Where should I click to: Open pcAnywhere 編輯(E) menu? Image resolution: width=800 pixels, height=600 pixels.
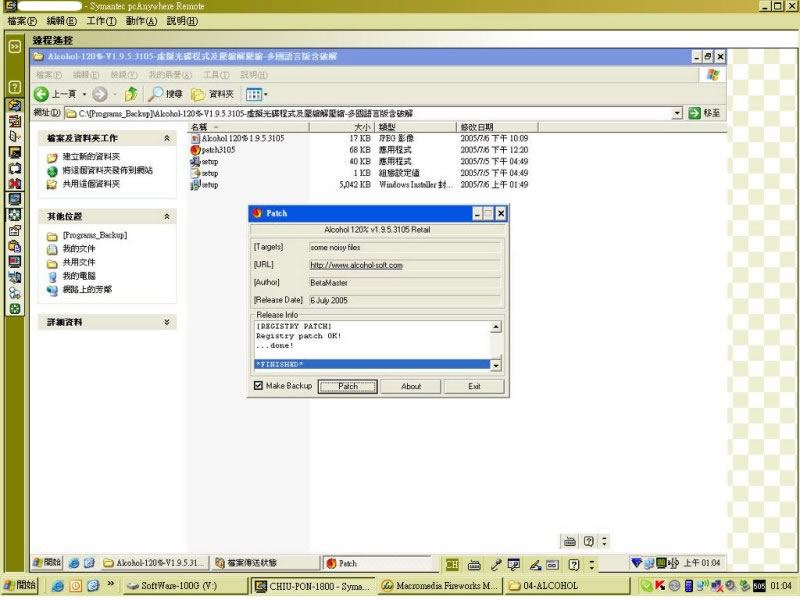point(61,21)
